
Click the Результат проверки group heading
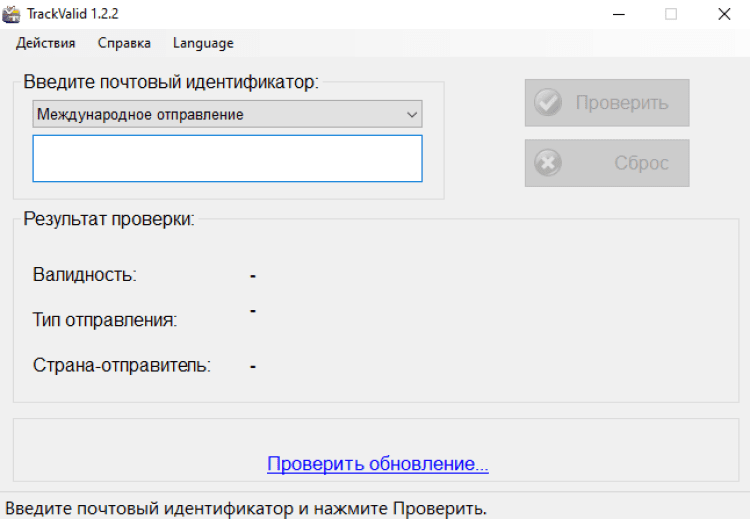click(109, 219)
